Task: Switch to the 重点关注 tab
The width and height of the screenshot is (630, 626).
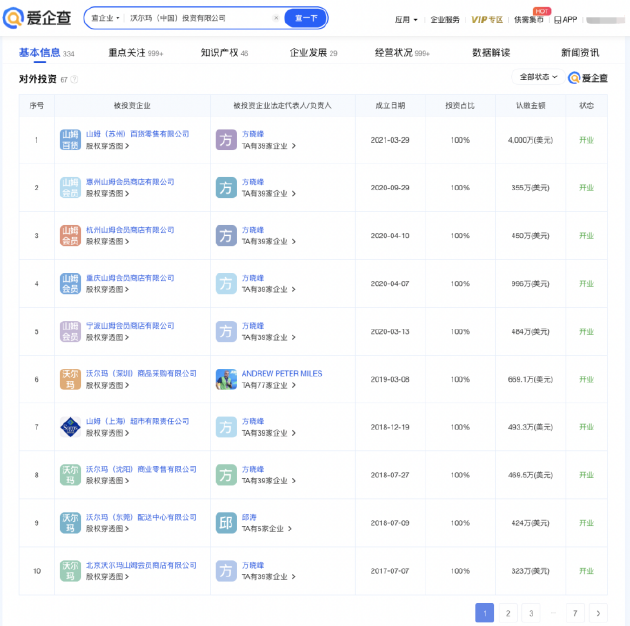Action: pos(135,53)
